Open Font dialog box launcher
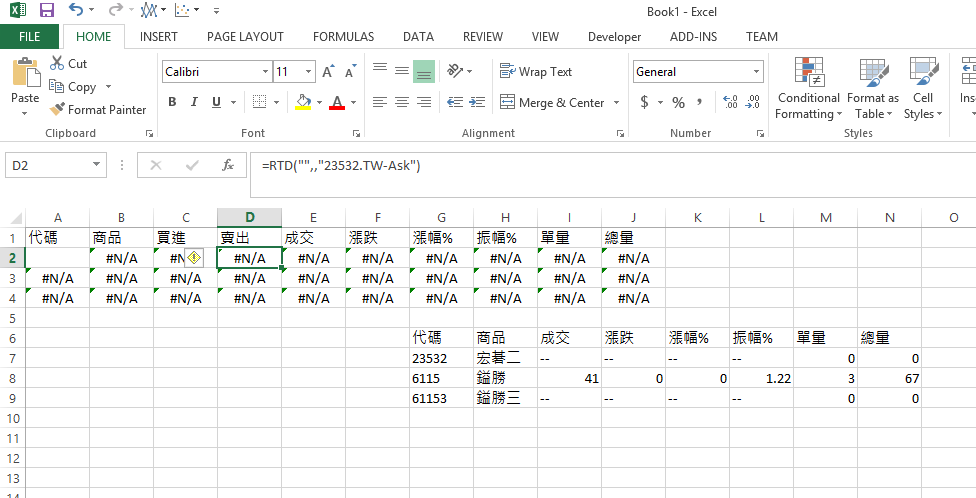The image size is (976, 498). (x=357, y=133)
